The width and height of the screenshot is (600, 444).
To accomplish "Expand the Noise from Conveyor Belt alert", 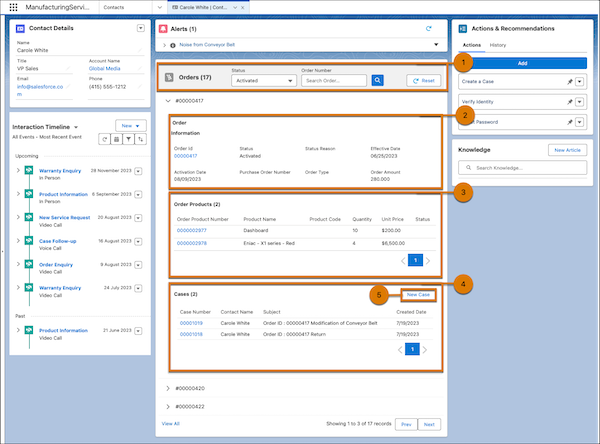I will [165, 45].
